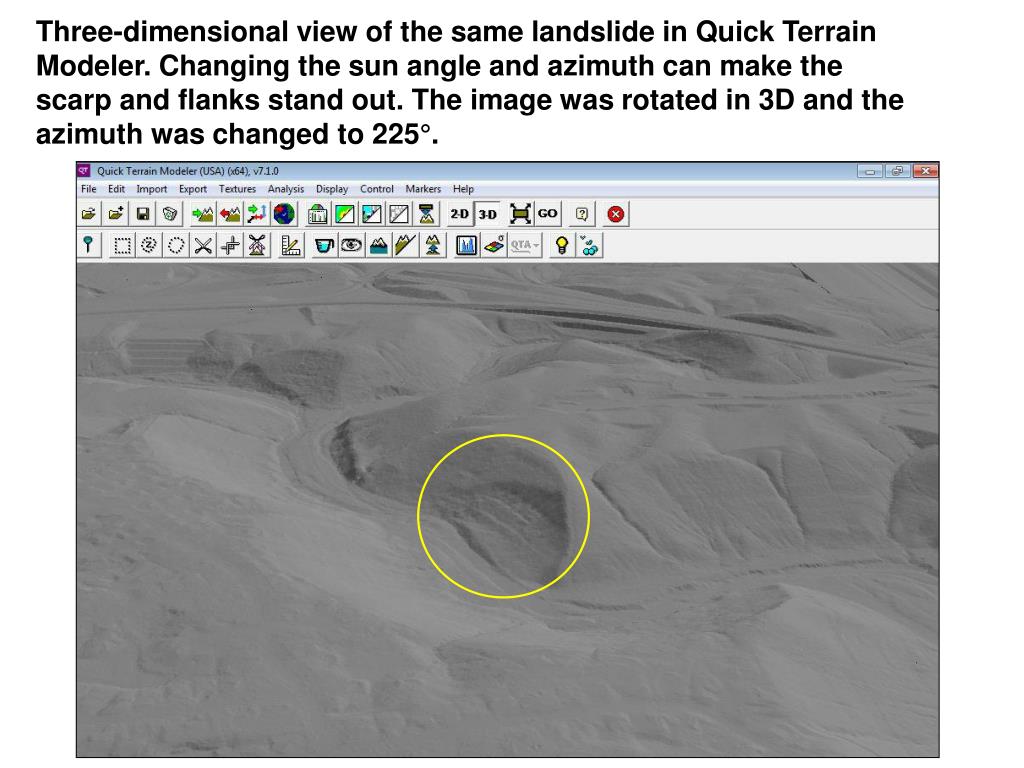Click the open model folder icon

pos(89,214)
